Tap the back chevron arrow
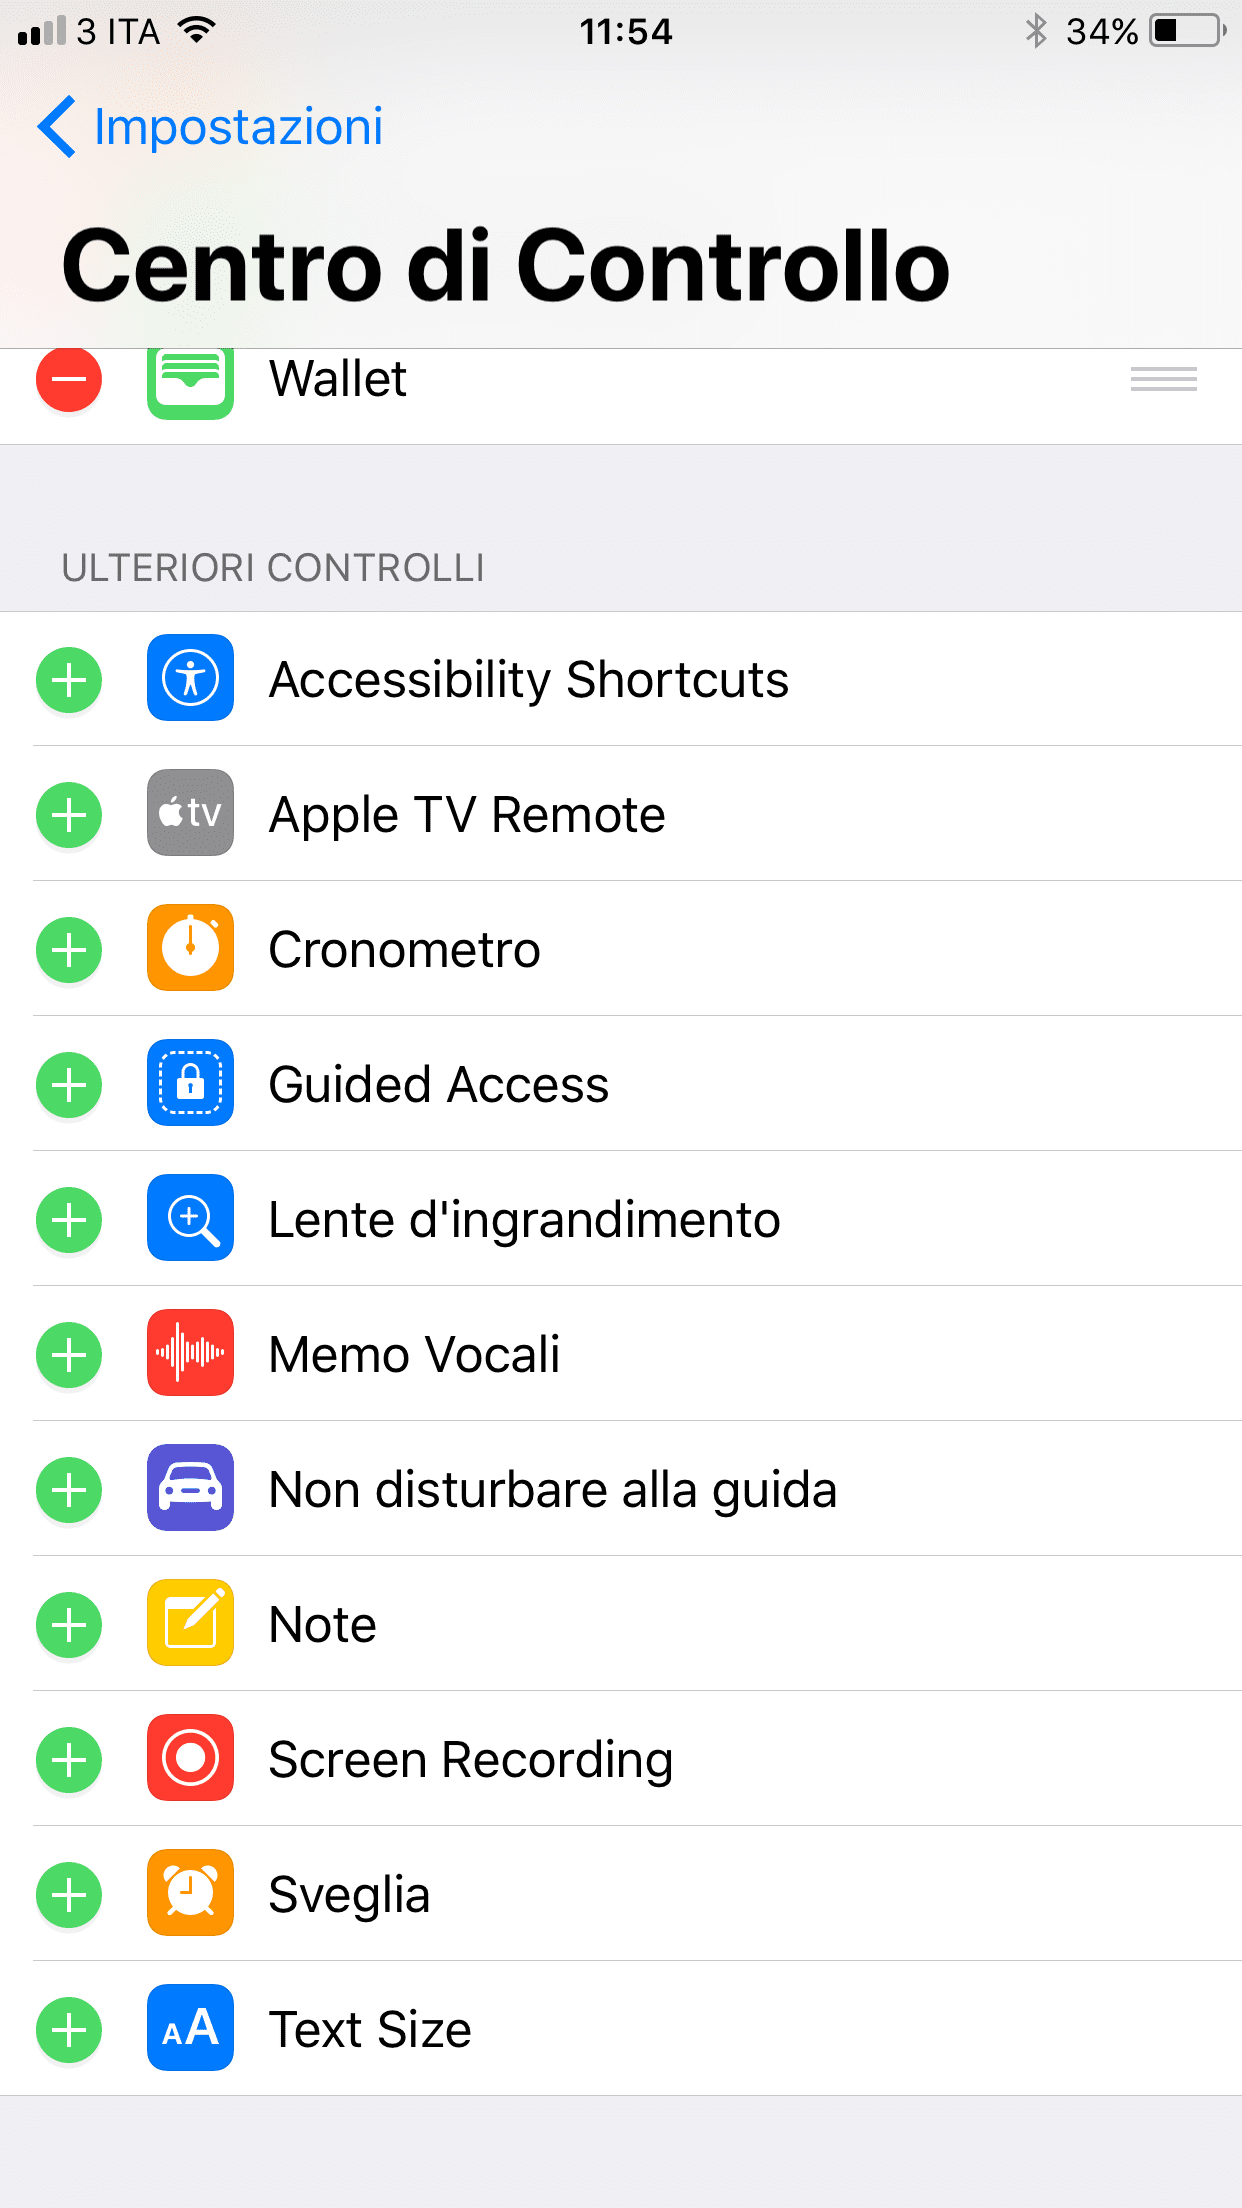 click(x=56, y=127)
